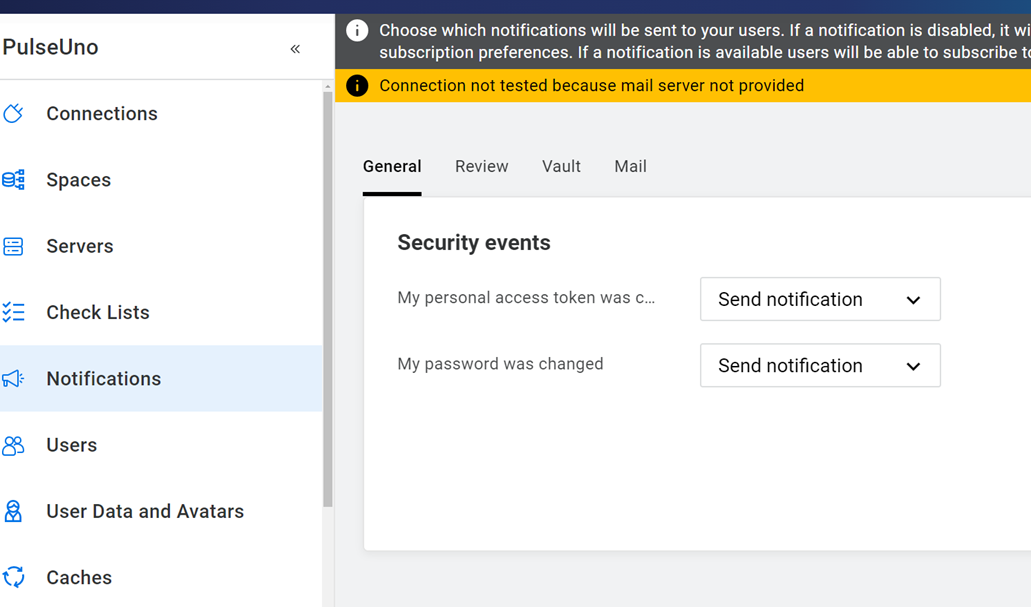Image resolution: width=1031 pixels, height=607 pixels.
Task: Open personal access token notification dropdown
Action: [x=820, y=299]
